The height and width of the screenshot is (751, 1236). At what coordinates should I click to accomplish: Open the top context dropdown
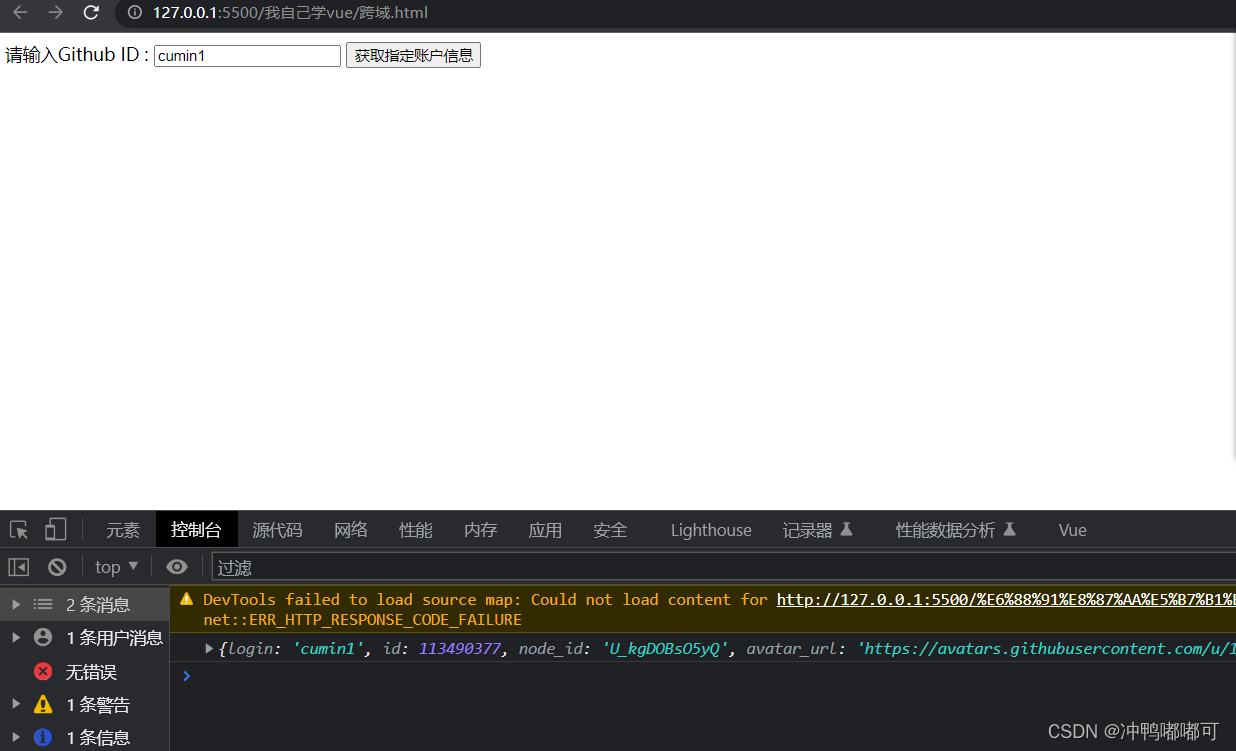pos(116,567)
